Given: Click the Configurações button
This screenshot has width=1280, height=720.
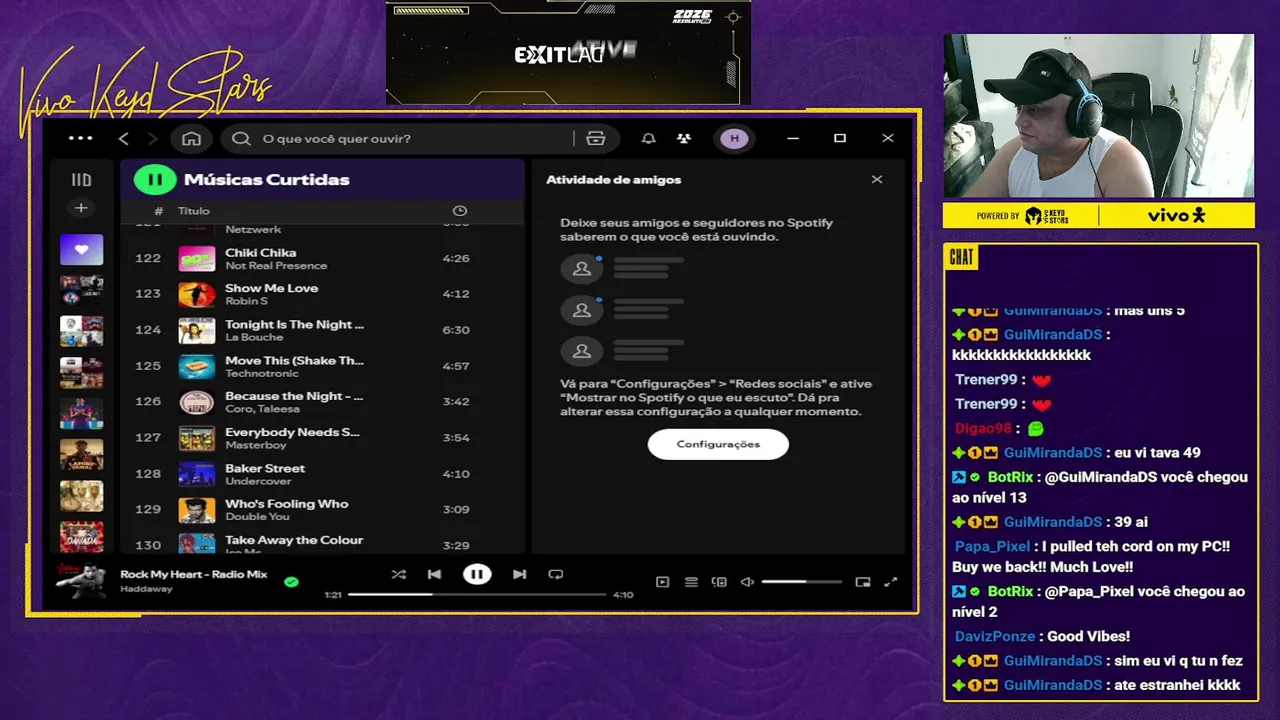Looking at the screenshot, I should (x=718, y=444).
